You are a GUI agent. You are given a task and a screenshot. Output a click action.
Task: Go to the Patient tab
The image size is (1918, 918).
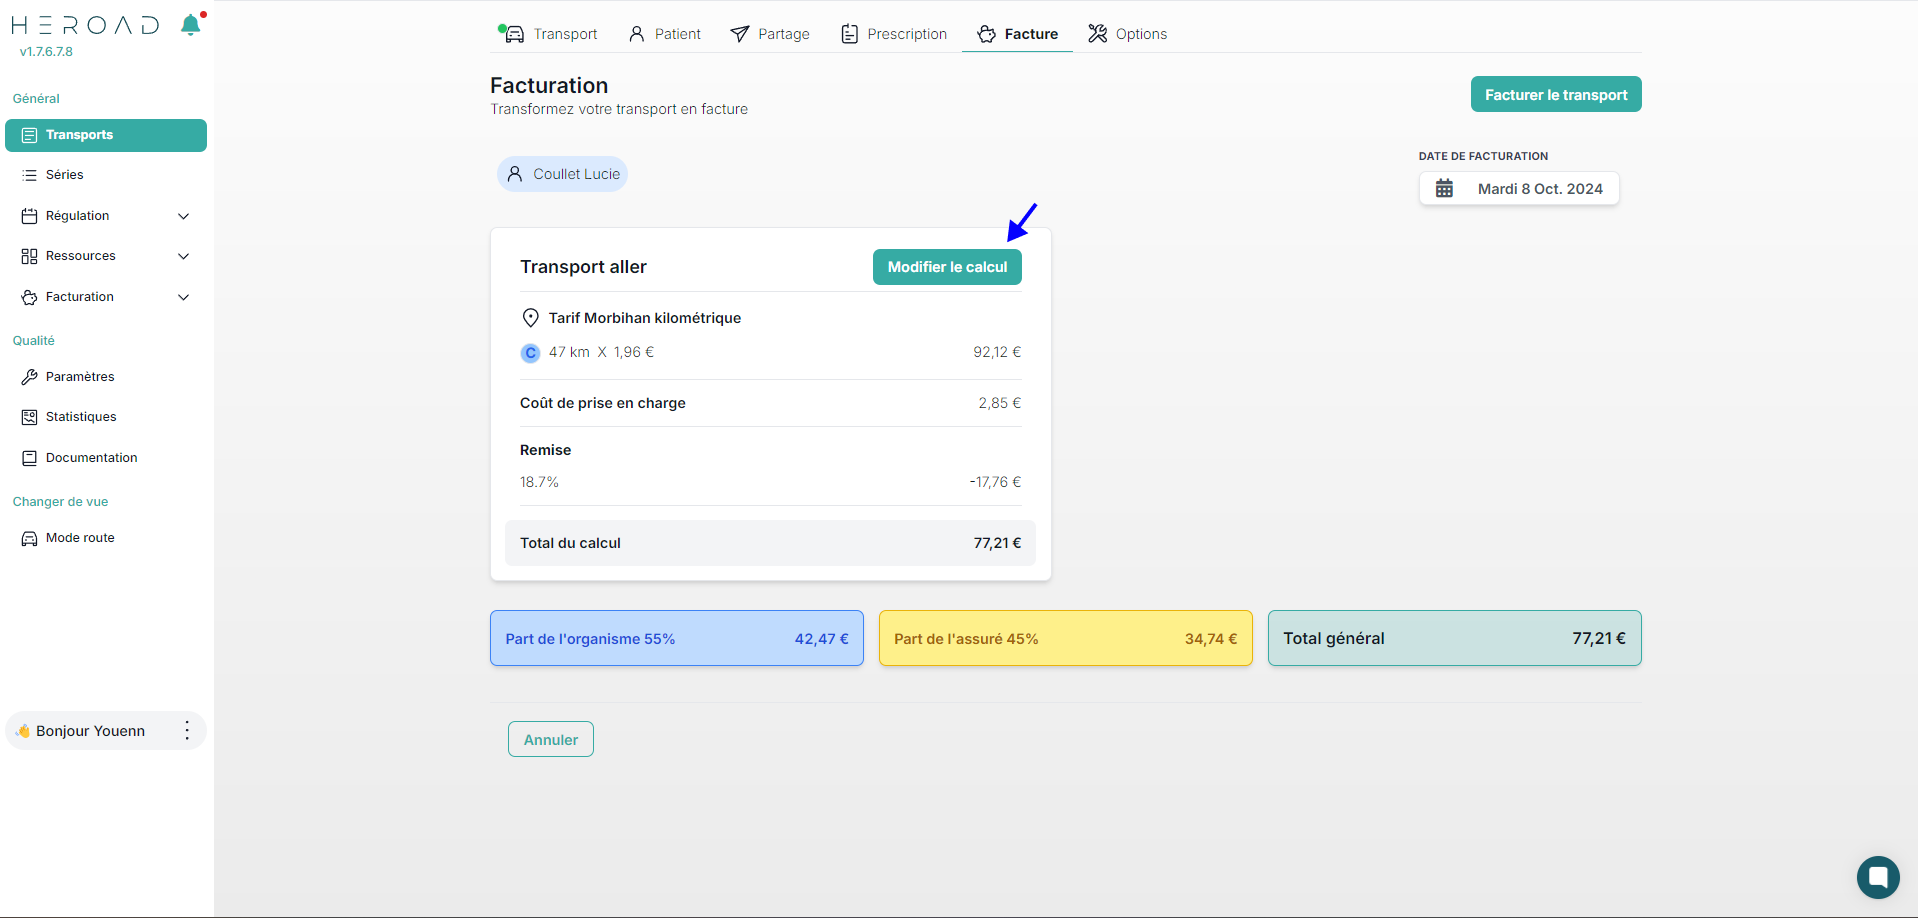click(x=665, y=34)
